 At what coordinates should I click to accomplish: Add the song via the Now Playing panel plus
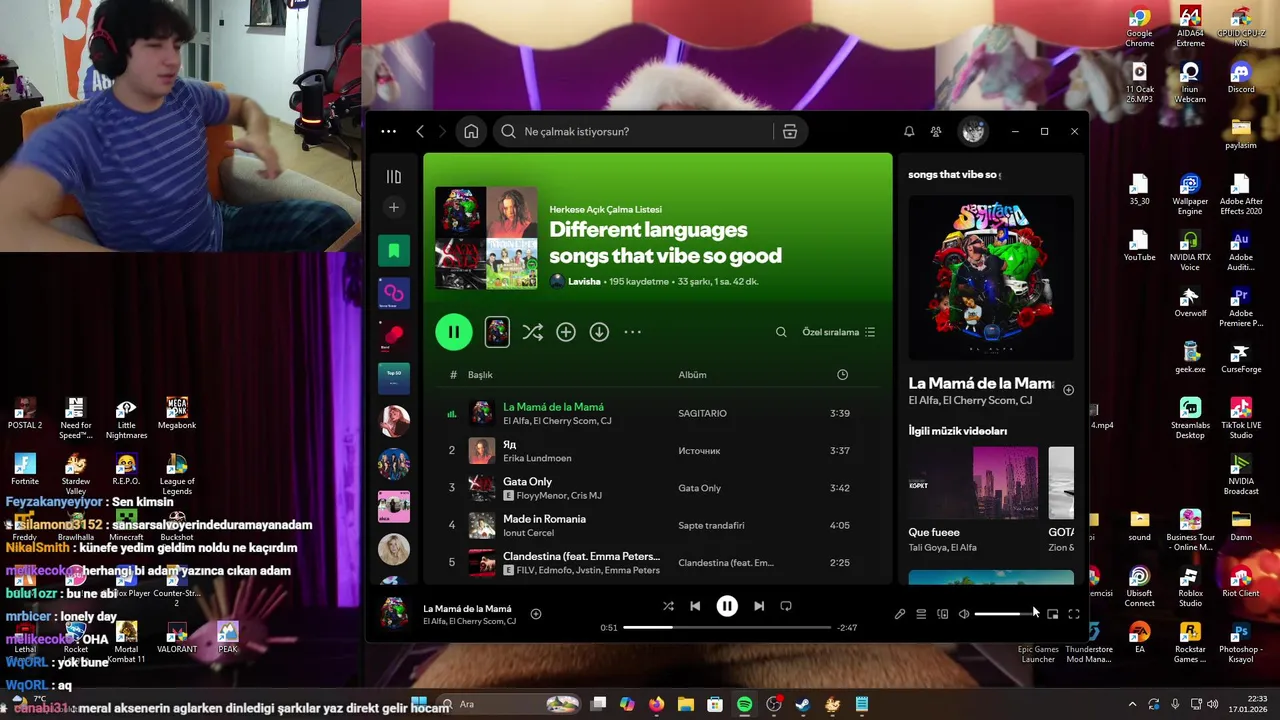click(x=1068, y=390)
